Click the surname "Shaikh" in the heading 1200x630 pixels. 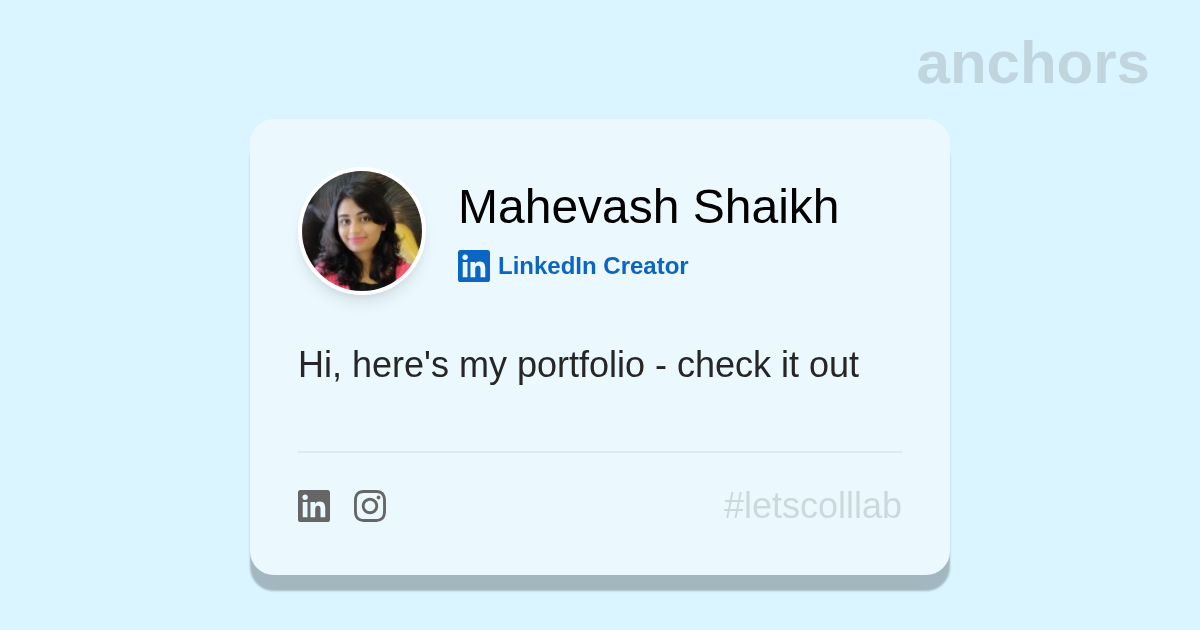[766, 207]
